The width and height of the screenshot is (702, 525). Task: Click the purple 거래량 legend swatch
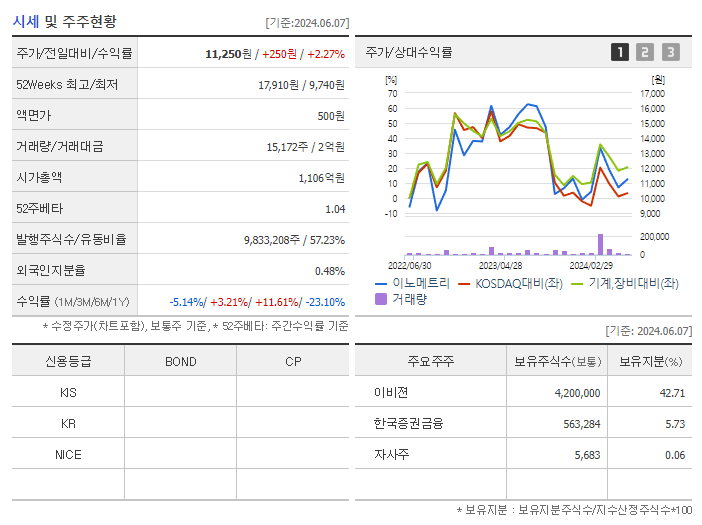[x=381, y=299]
